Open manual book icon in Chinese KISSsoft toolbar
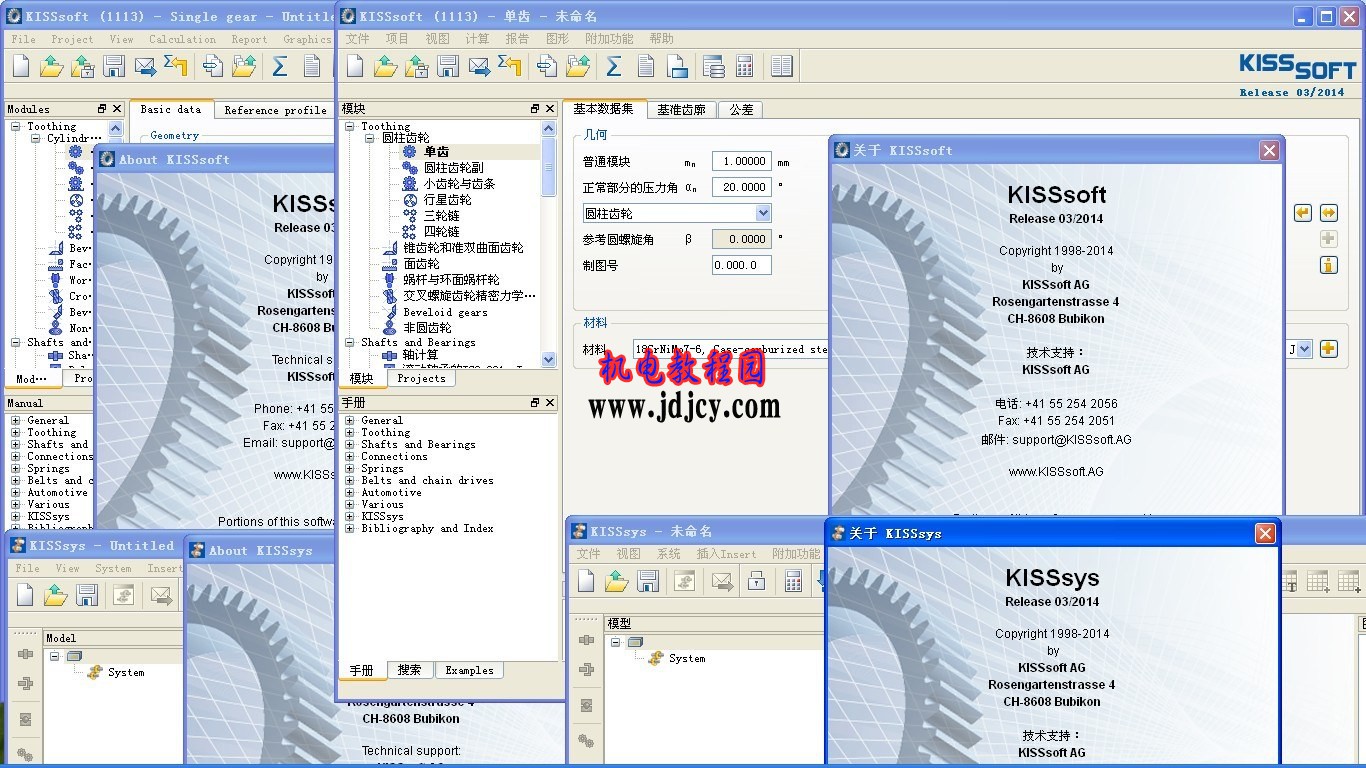The image size is (1366, 768). [782, 67]
